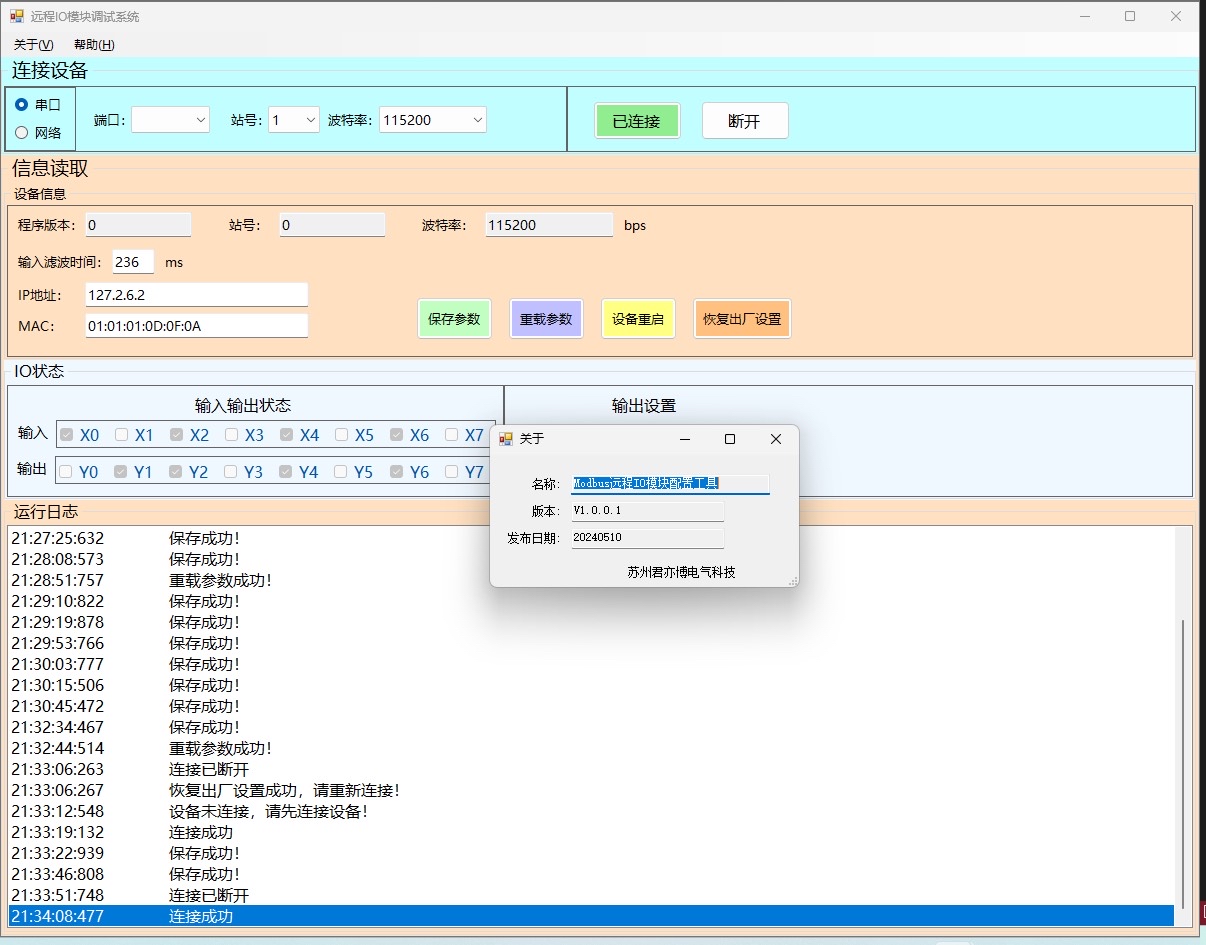Close the main 远程IO模块调试系统 window
This screenshot has height=945, width=1206.
[1176, 16]
